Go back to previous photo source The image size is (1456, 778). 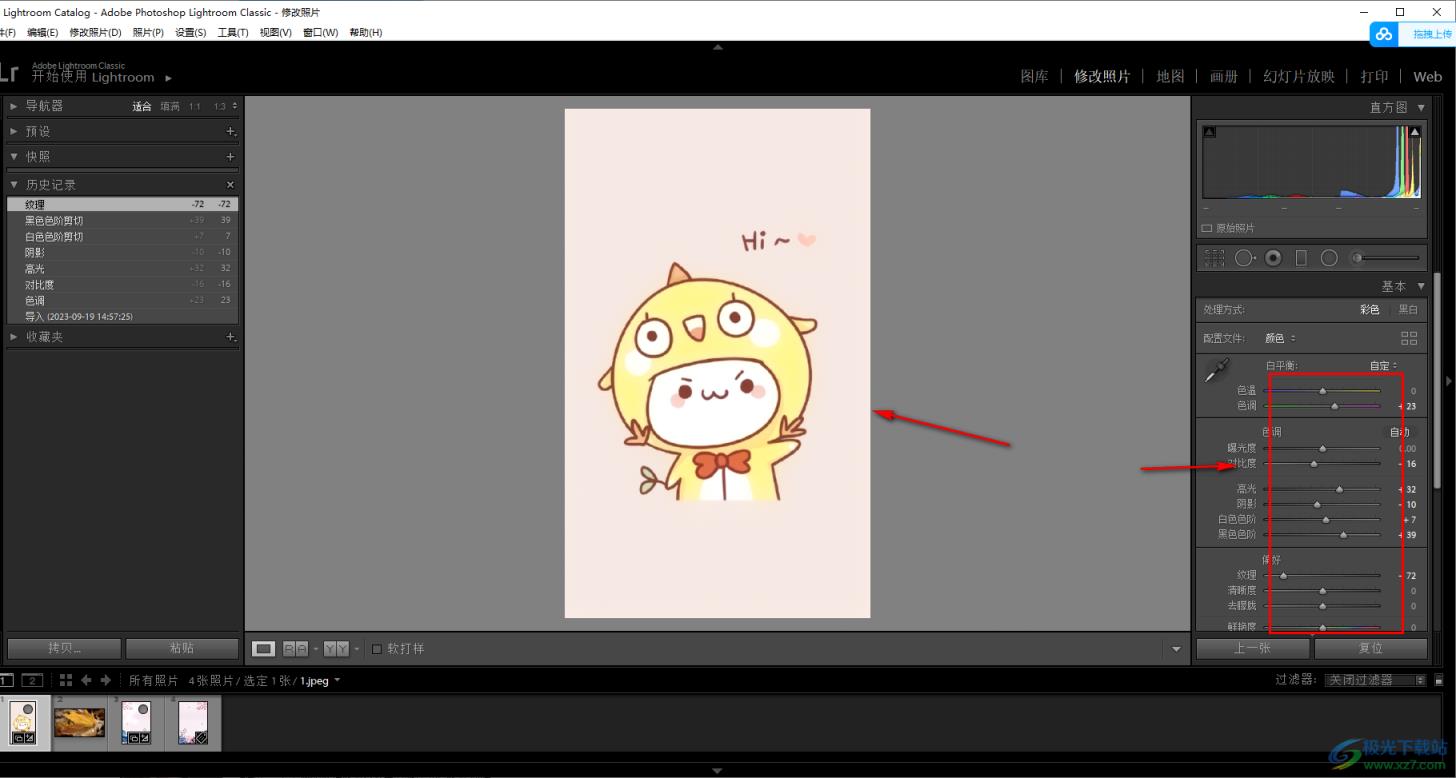click(x=86, y=680)
